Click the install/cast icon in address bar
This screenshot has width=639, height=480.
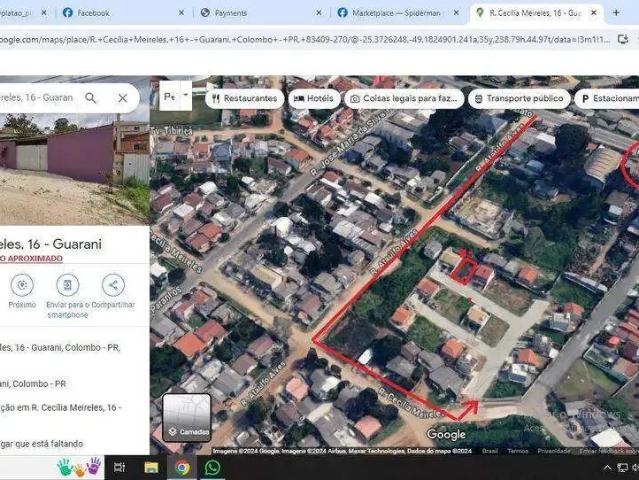click(x=623, y=40)
